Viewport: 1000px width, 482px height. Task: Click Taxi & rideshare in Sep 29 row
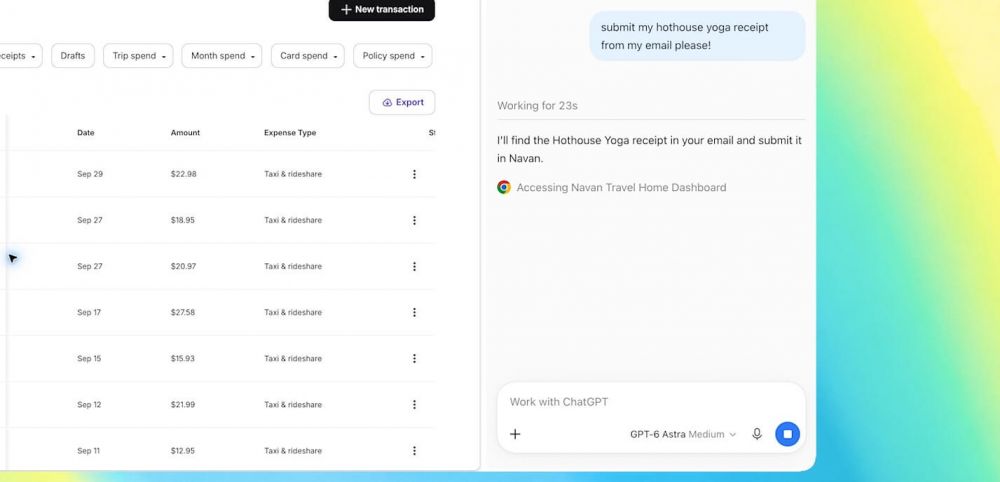(293, 174)
